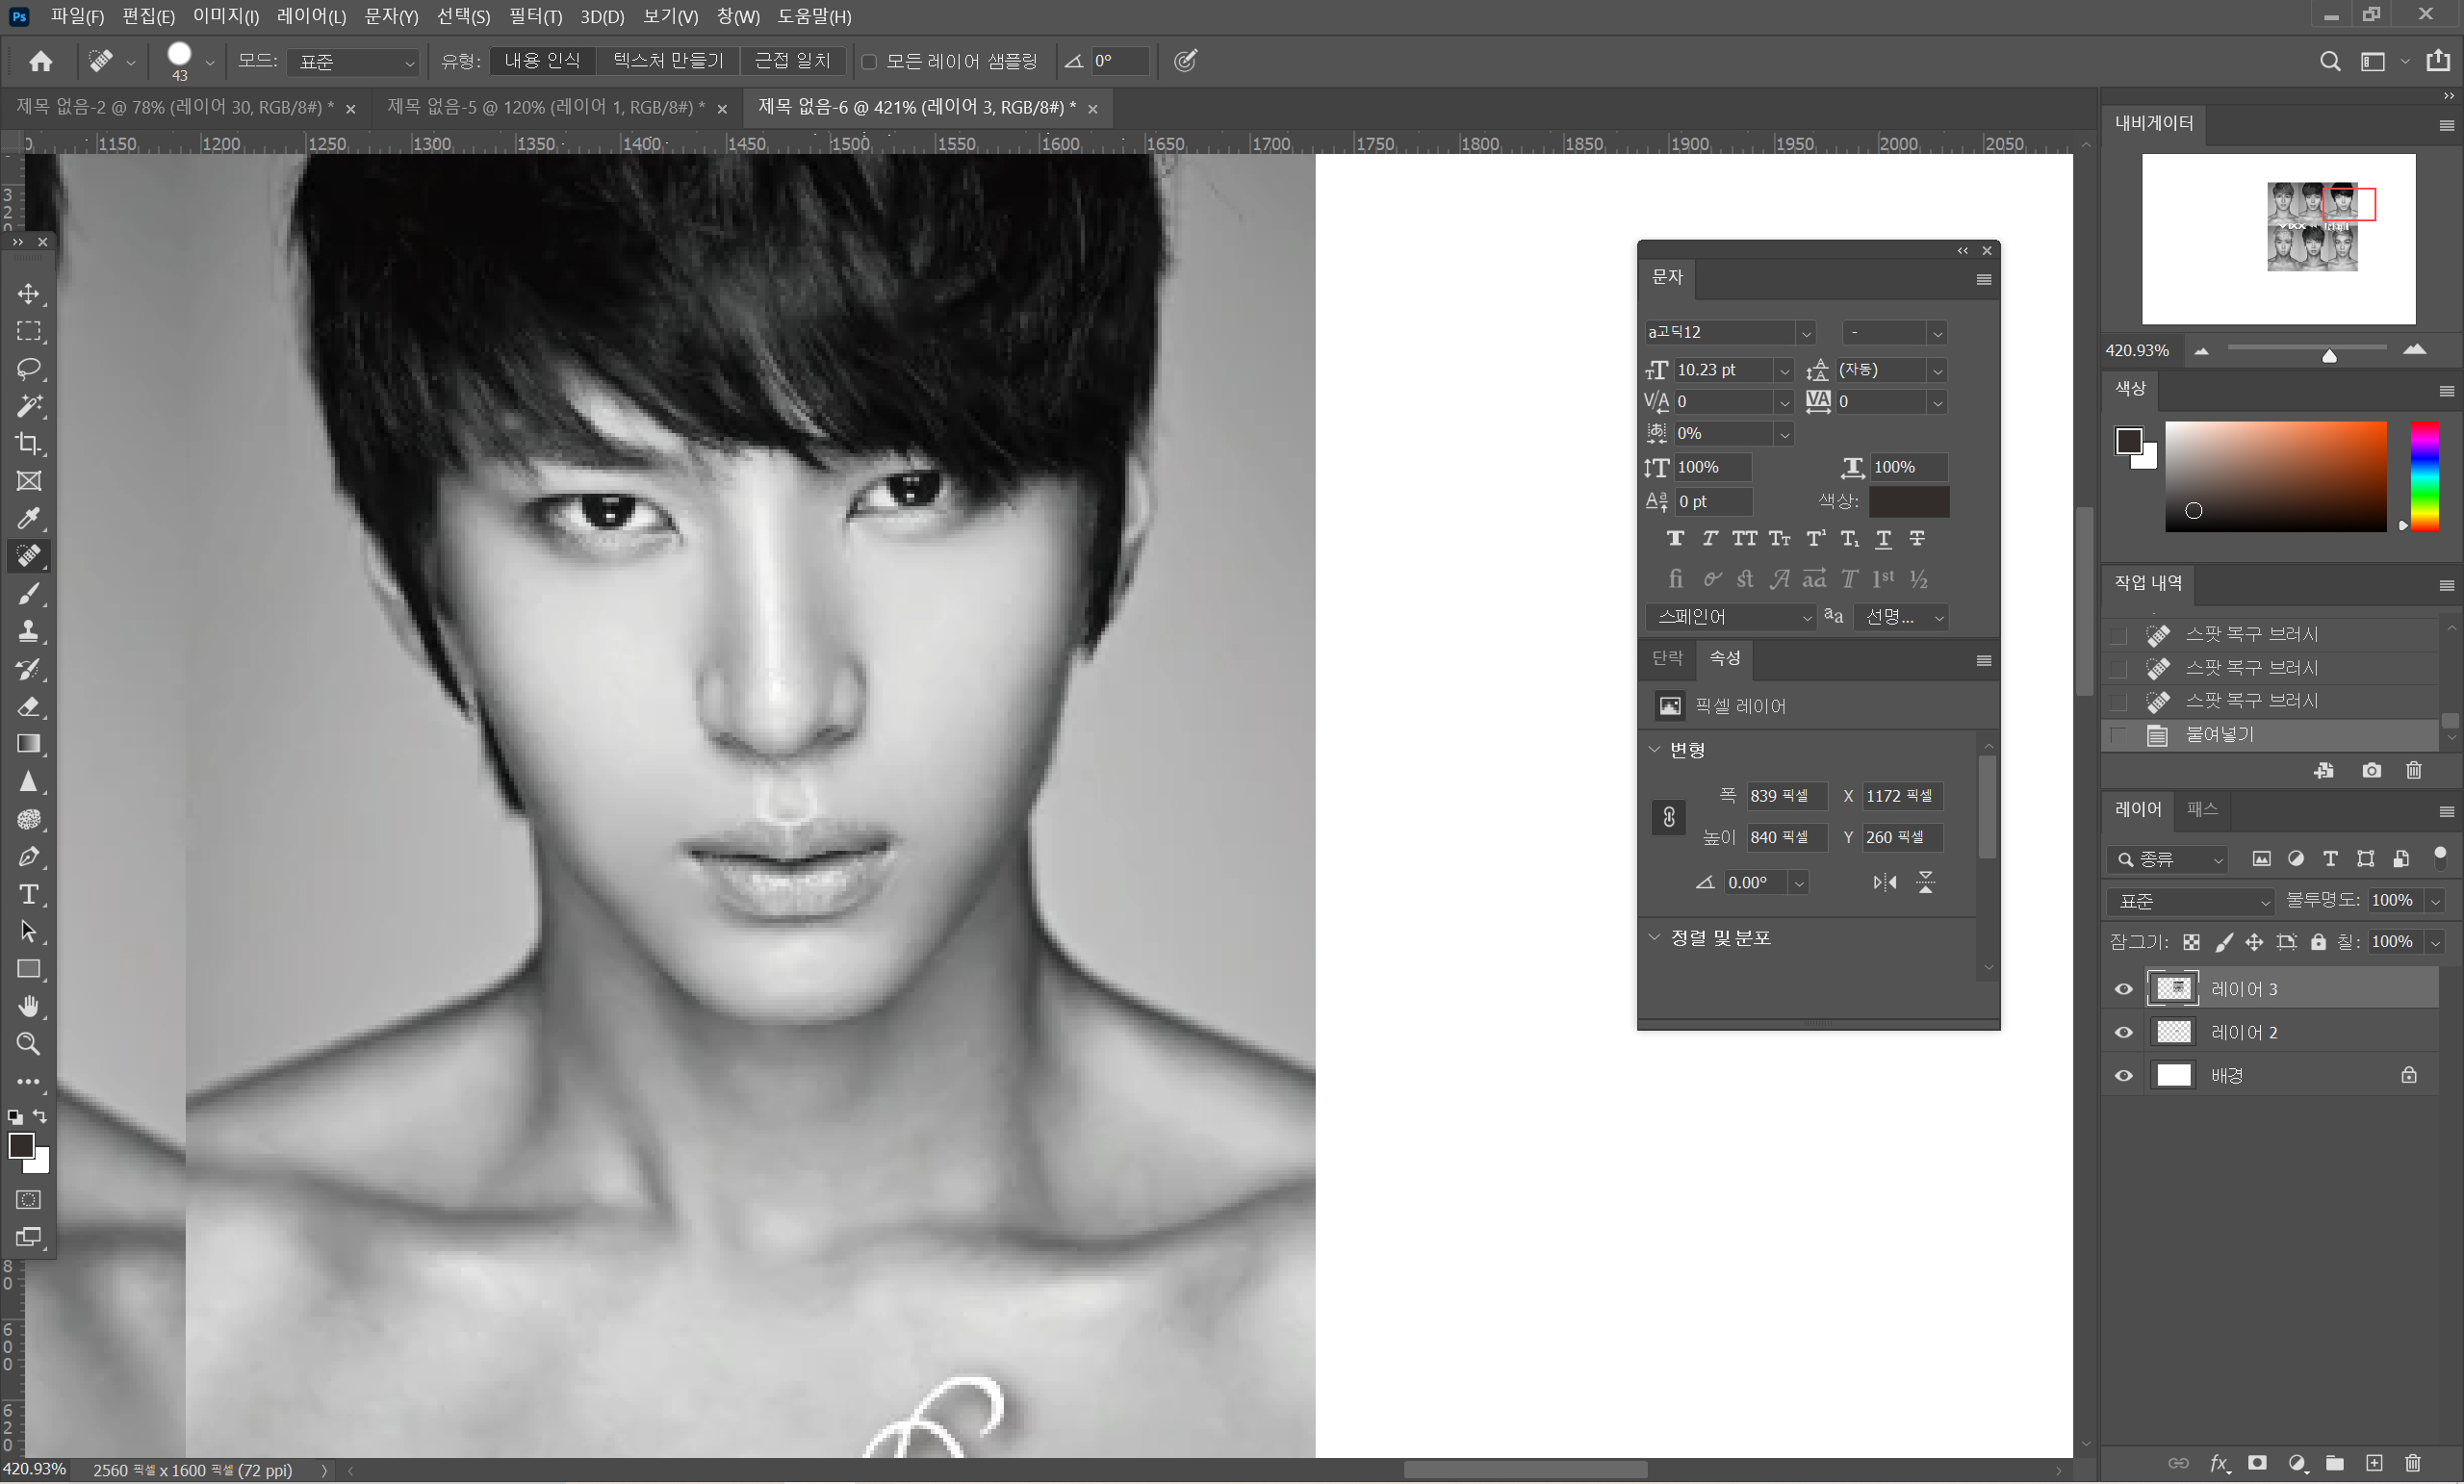Viewport: 2464px width, 1484px height.
Task: Enable 모든 레이어 샘플링 checkbox
Action: (869, 62)
